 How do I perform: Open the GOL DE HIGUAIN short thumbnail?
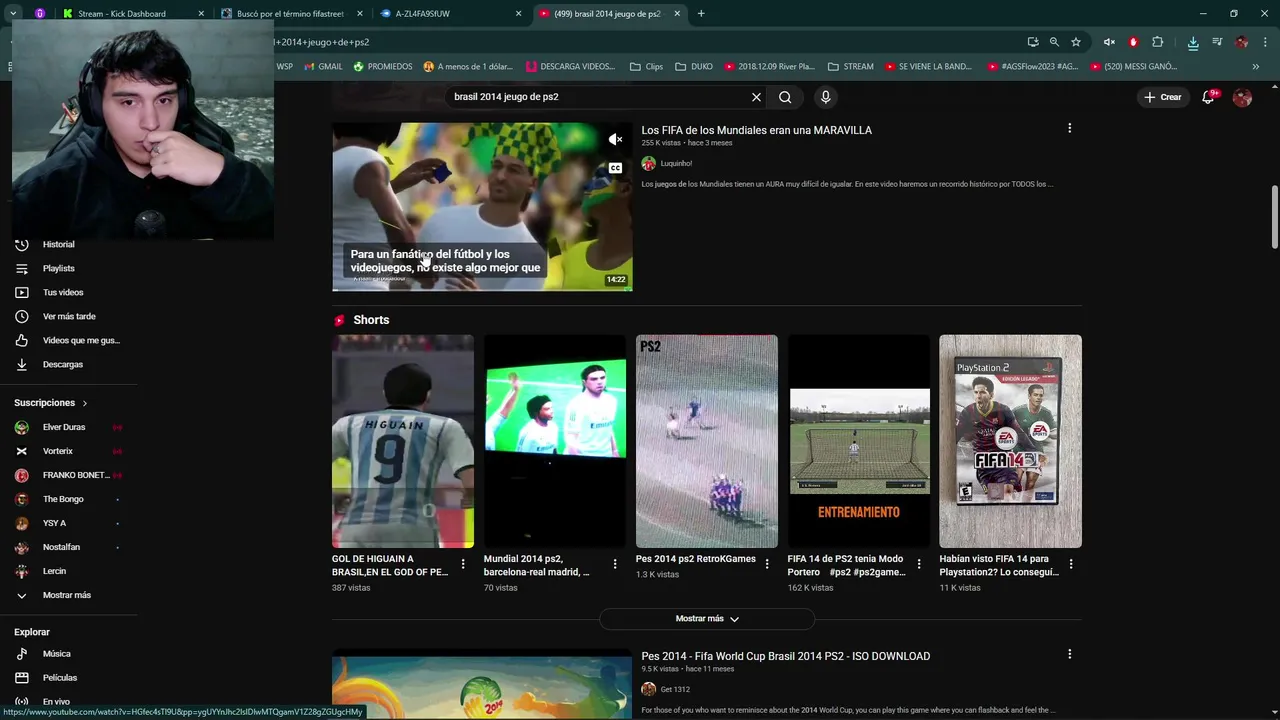click(403, 441)
